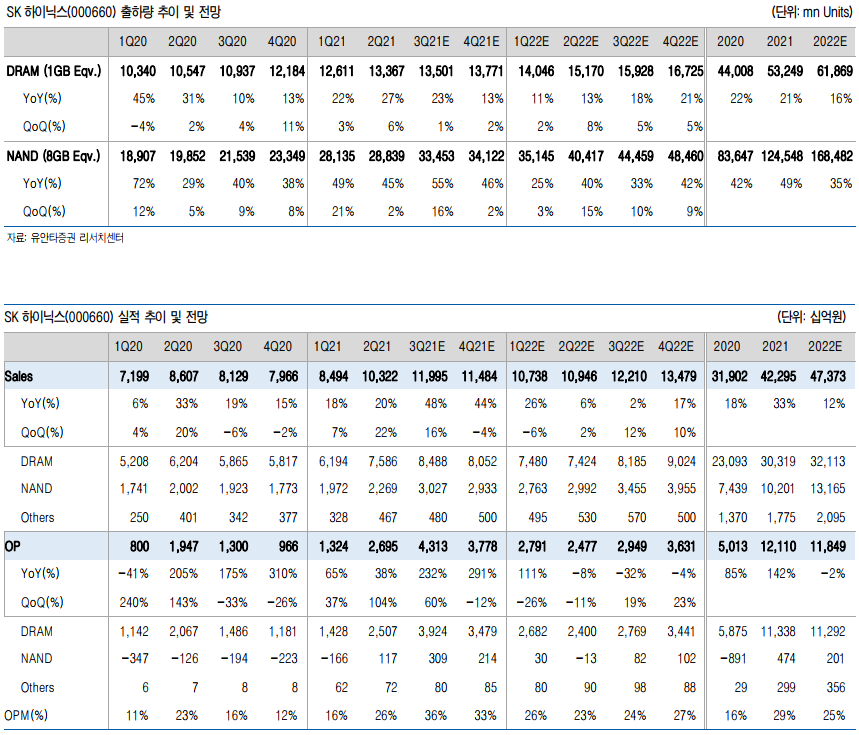Click DRAM shipment value 10,340
The width and height of the screenshot is (859, 735).
(138, 71)
